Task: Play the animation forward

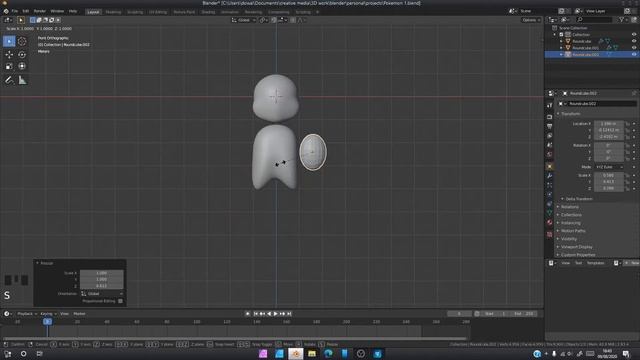Action: click(276, 313)
